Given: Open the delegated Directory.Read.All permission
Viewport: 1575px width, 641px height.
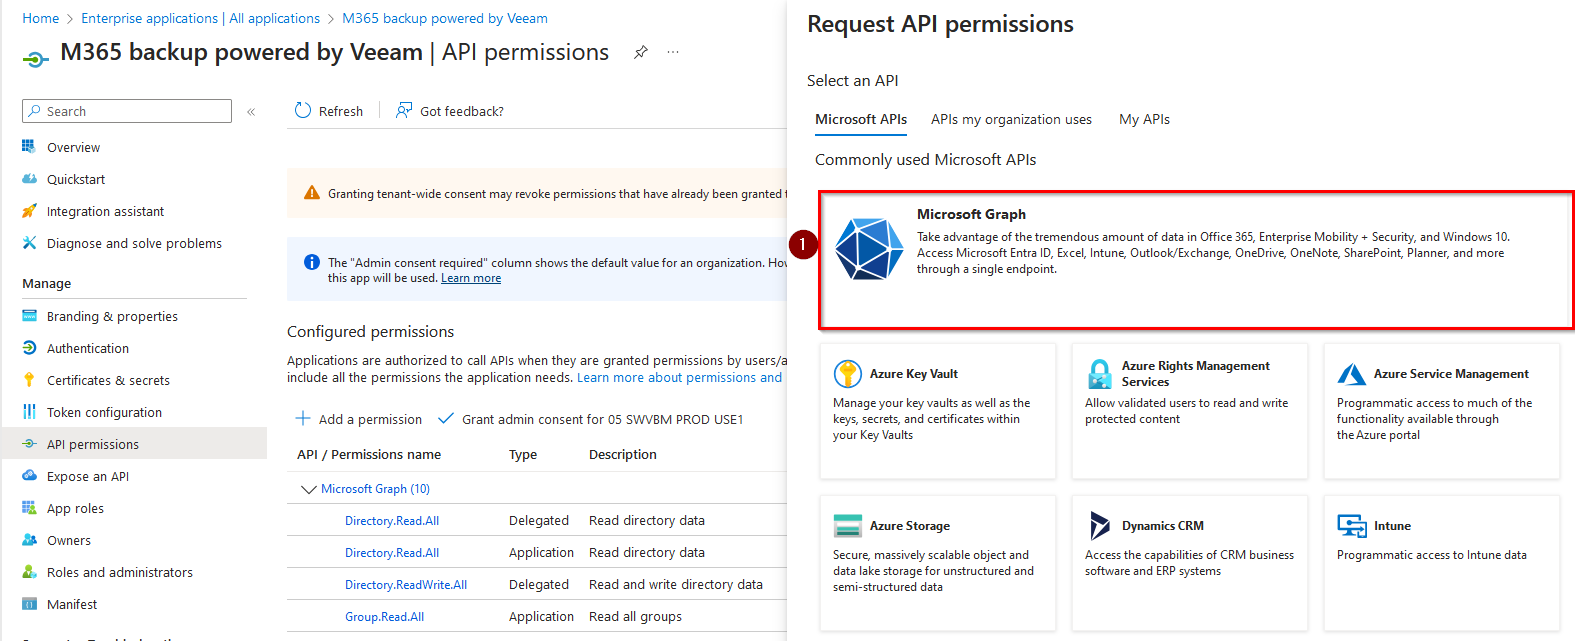Looking at the screenshot, I should [392, 521].
